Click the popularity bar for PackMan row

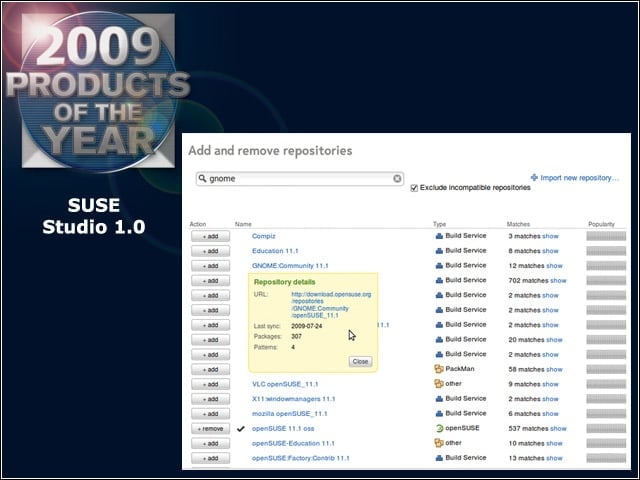point(606,369)
